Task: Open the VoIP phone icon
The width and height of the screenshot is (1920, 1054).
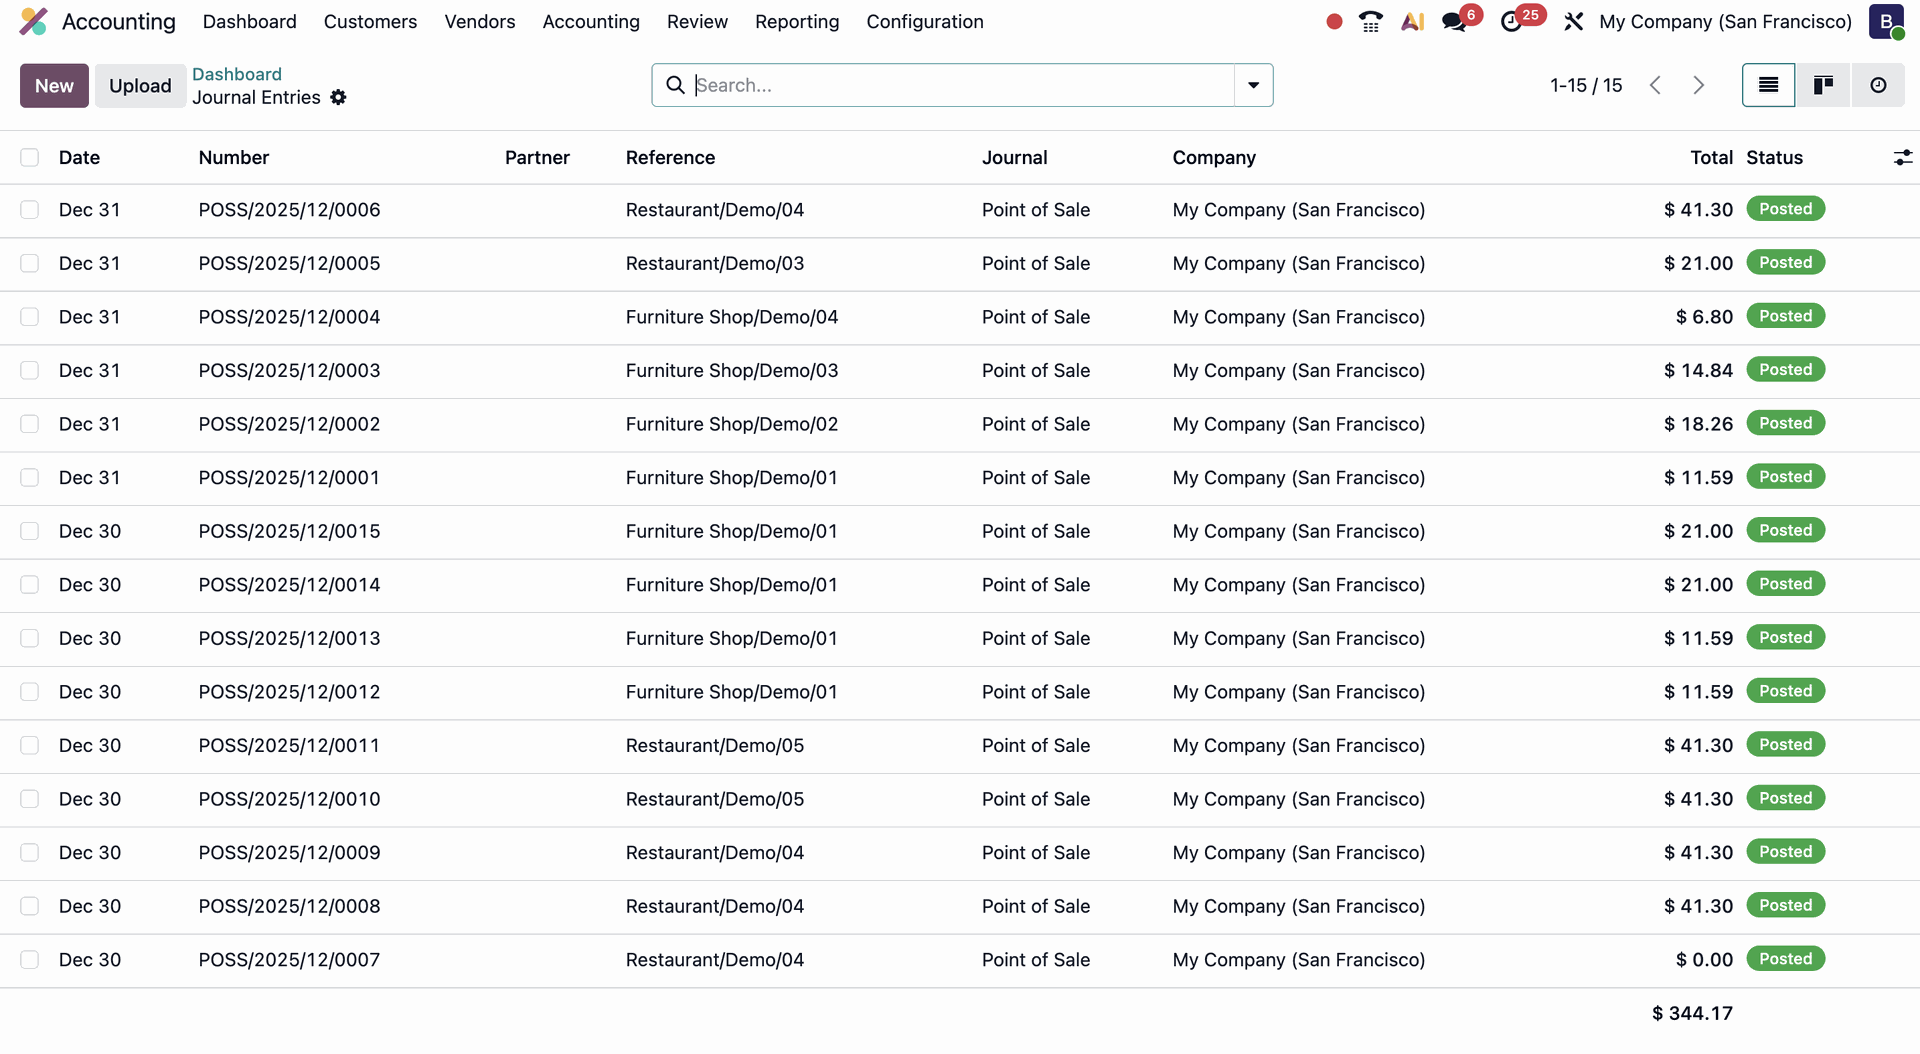Action: [1371, 22]
